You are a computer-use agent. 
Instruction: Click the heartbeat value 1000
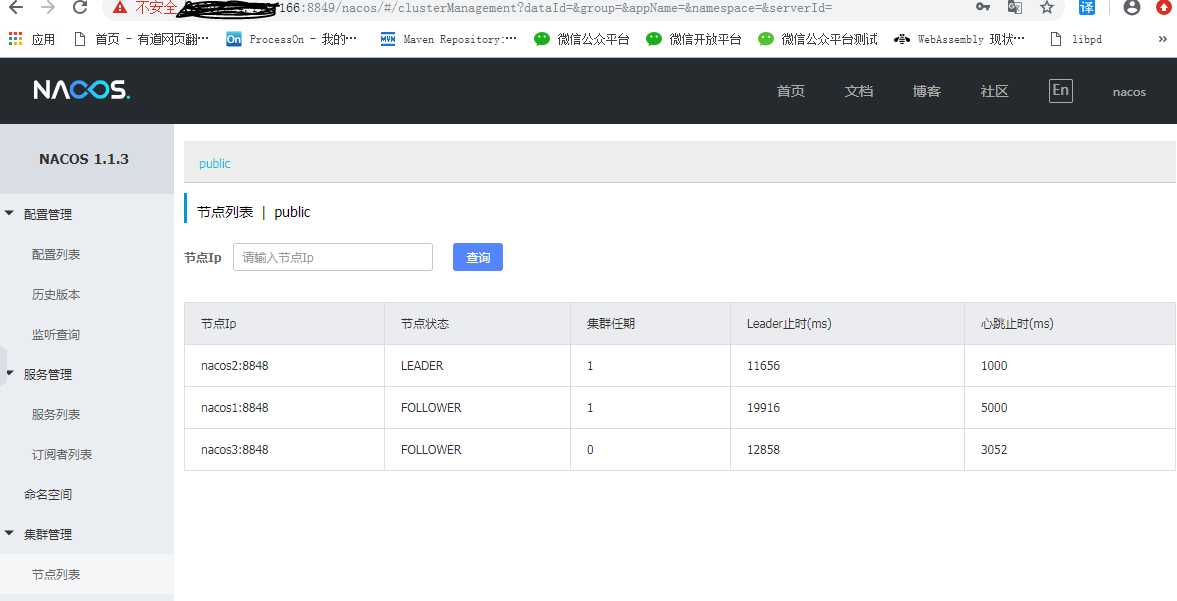(x=994, y=366)
